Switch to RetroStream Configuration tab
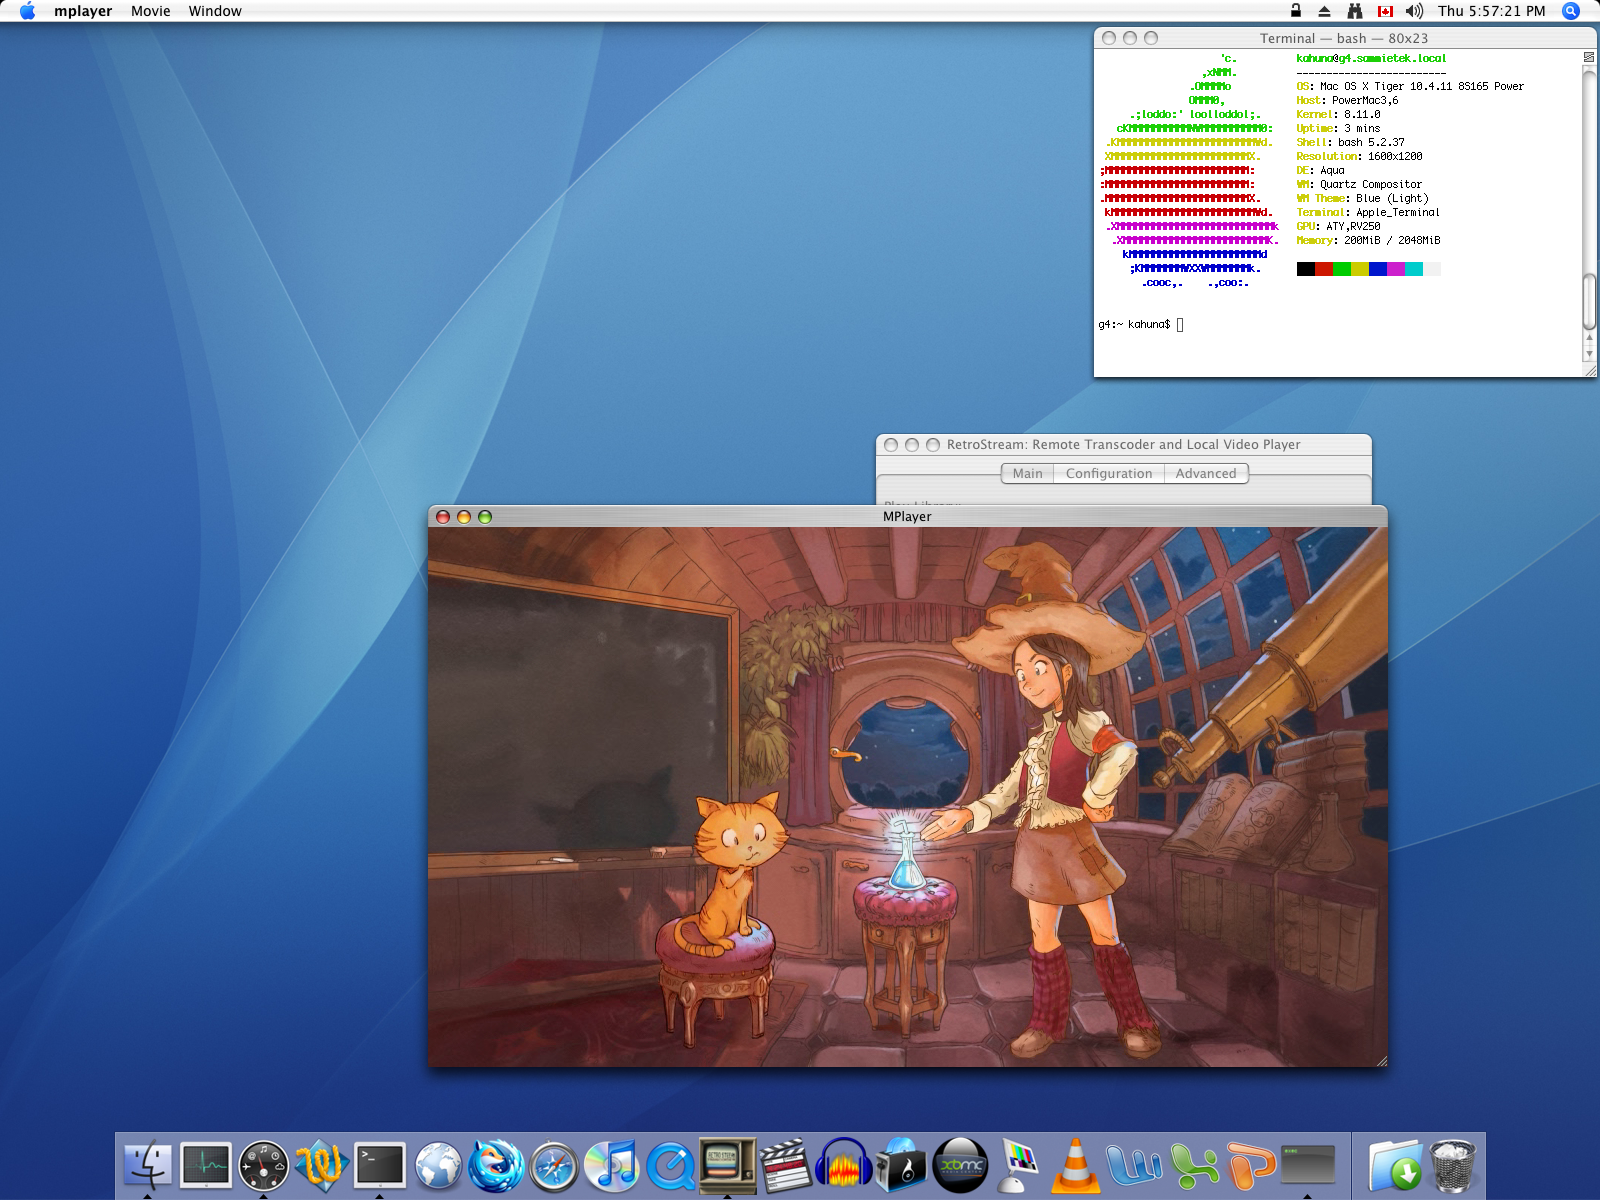1600x1200 pixels. coord(1109,474)
